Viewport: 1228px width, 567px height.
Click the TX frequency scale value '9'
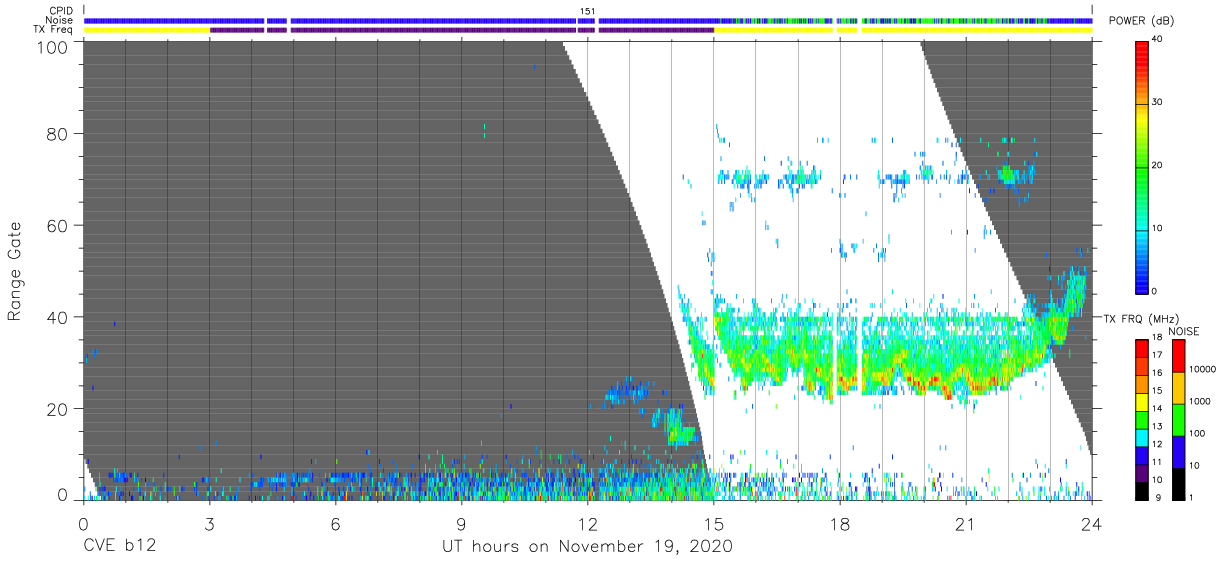(1159, 496)
